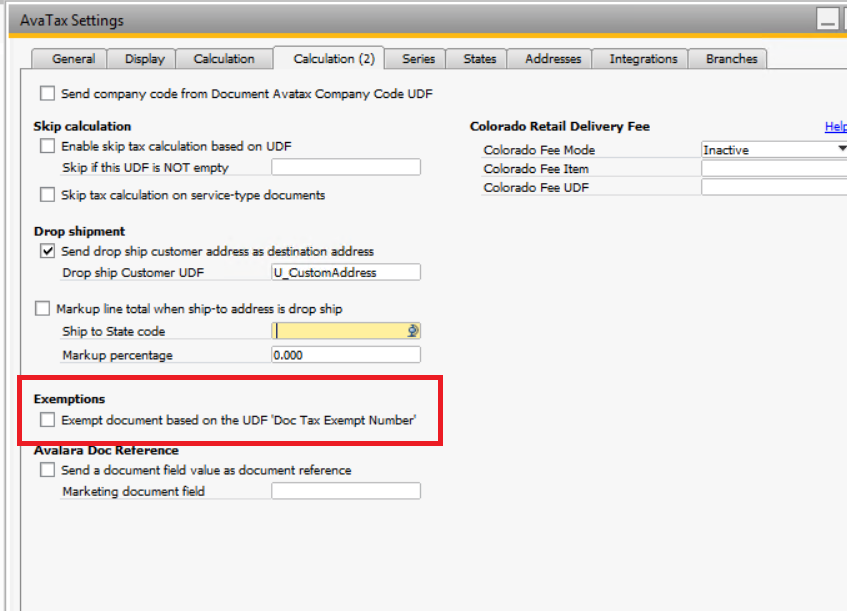Image resolution: width=847 pixels, height=611 pixels.
Task: Click the Ship to State code field
Action: (346, 331)
